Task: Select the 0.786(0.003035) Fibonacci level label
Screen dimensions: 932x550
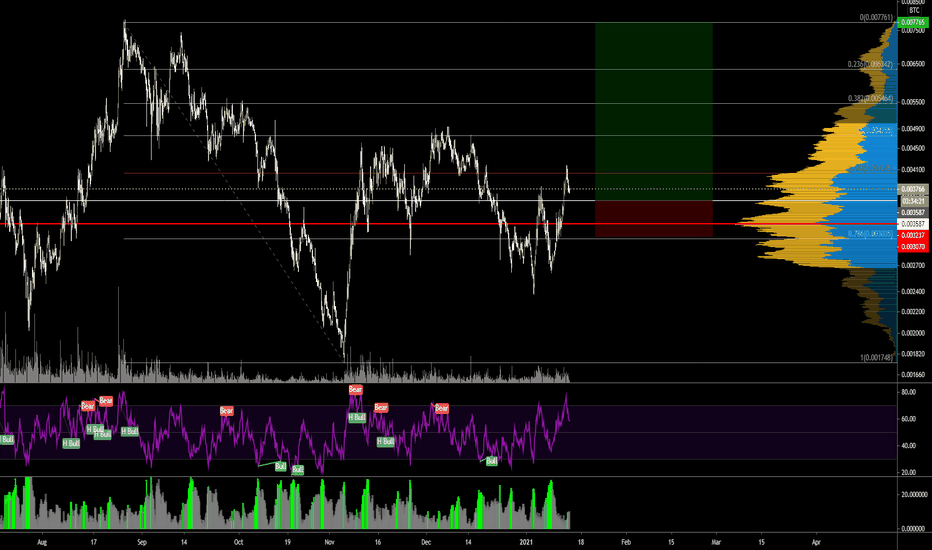Action: click(870, 234)
